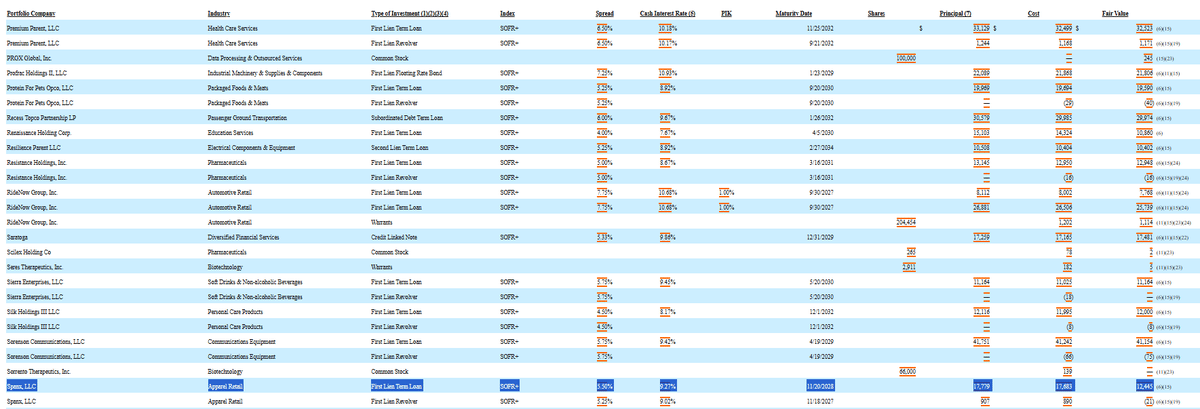This screenshot has width=1200, height=409.
Task: Select the PROX Global, Inc. company cell
Action: [30, 59]
